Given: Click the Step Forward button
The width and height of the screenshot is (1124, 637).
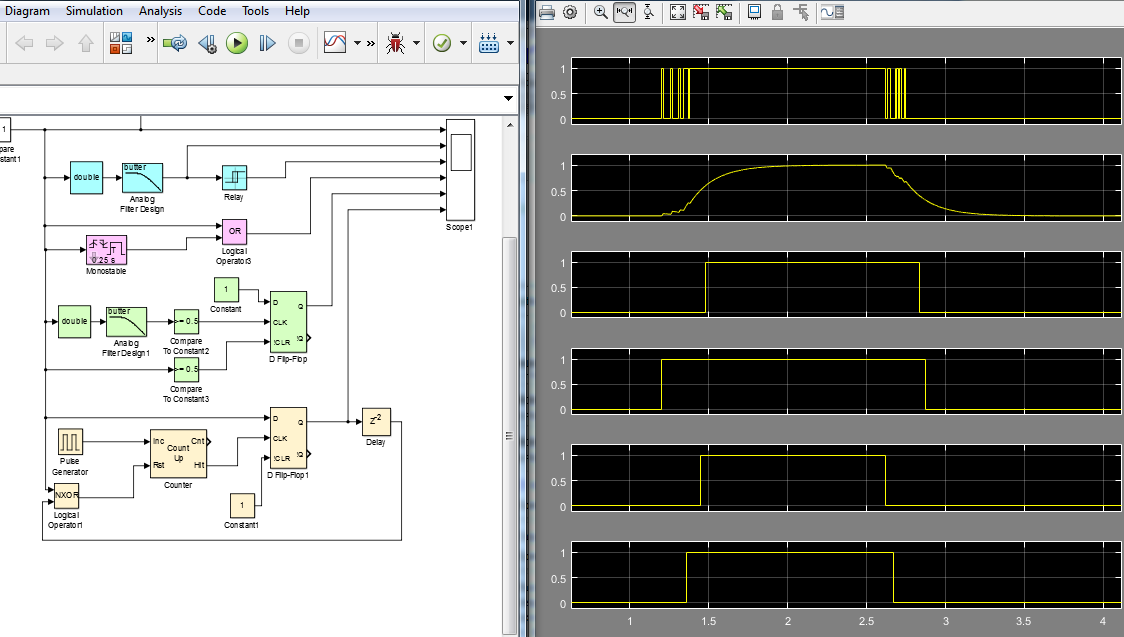Looking at the screenshot, I should [267, 43].
